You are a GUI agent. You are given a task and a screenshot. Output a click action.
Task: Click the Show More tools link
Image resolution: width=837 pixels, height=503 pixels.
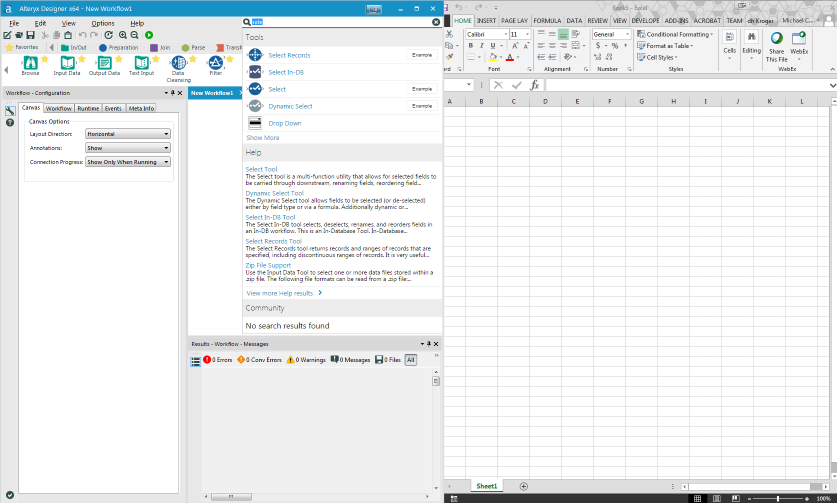click(x=263, y=138)
